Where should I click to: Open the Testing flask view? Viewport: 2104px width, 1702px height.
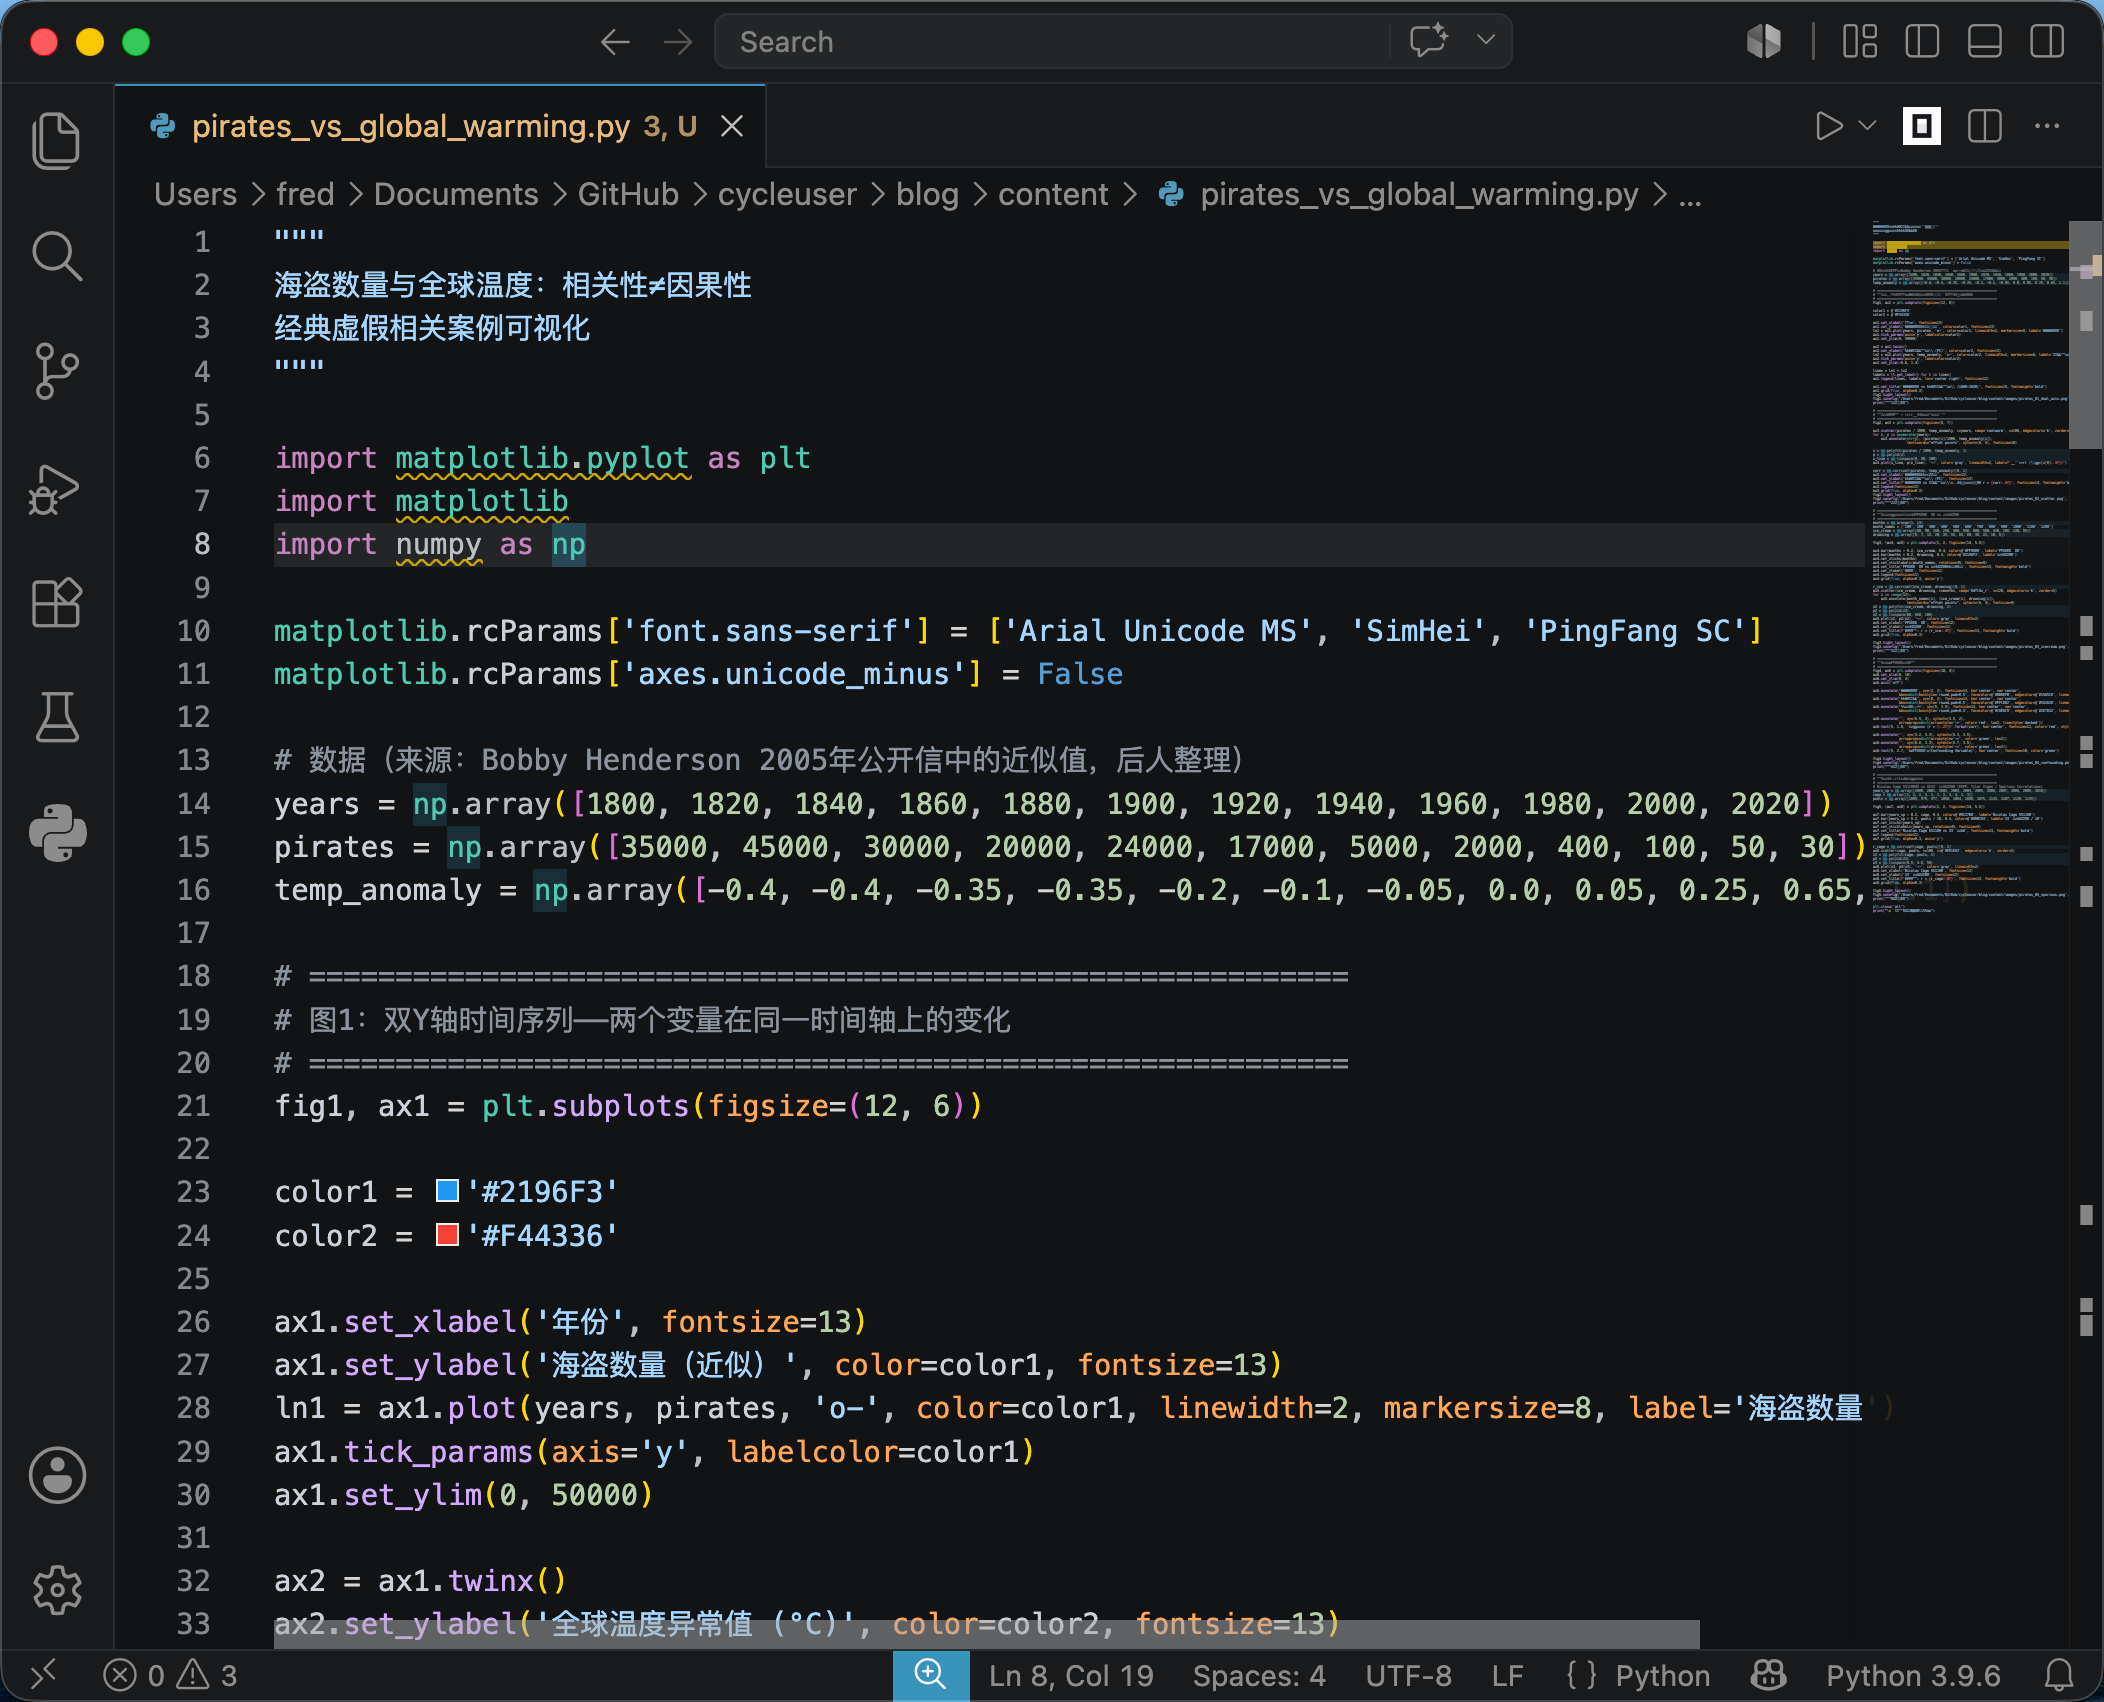[57, 717]
